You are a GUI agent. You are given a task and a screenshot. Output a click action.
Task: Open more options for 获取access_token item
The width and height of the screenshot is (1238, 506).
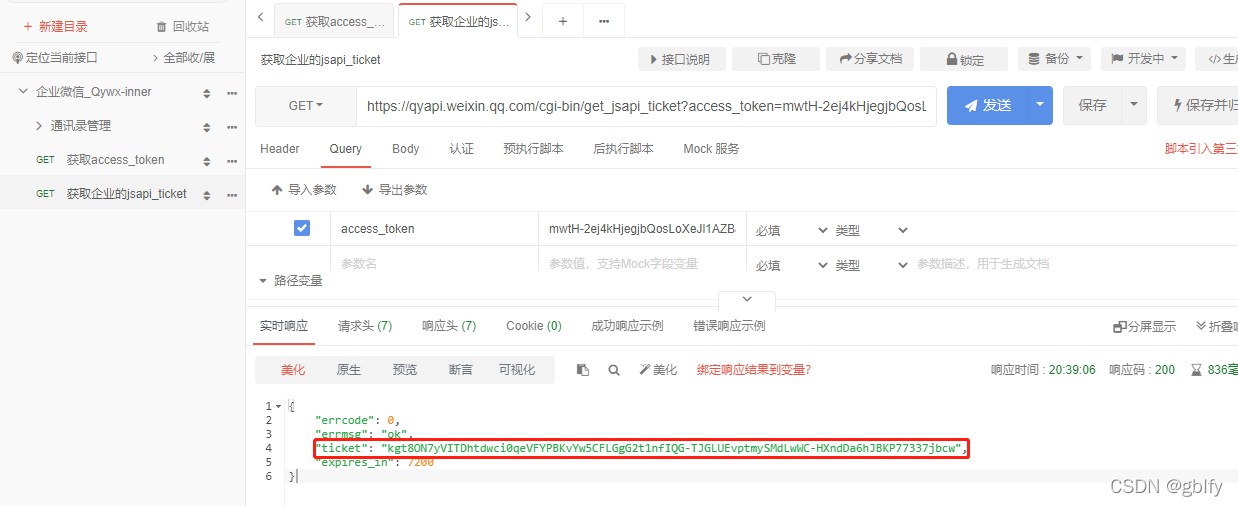point(232,161)
